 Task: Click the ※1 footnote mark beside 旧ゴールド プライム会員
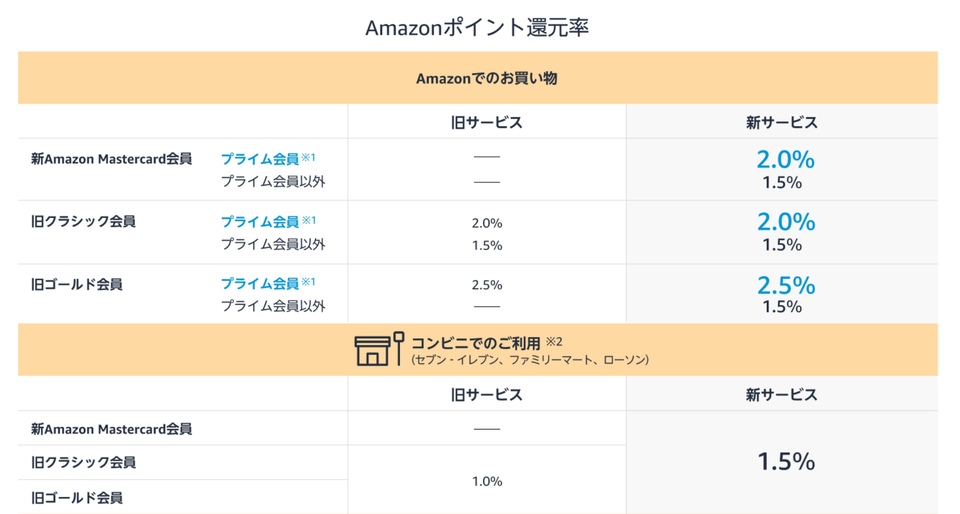[x=309, y=281]
